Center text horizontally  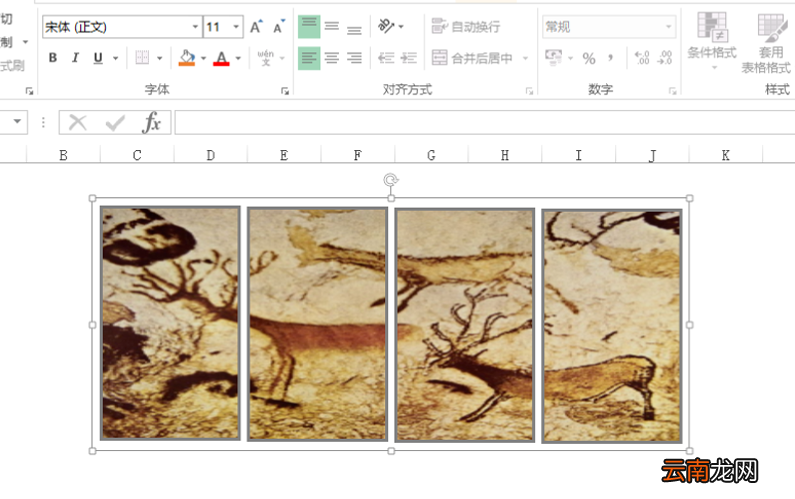point(332,58)
